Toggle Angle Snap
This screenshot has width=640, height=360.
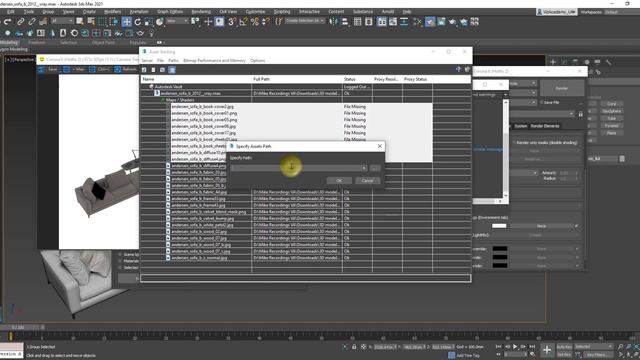click(243, 22)
